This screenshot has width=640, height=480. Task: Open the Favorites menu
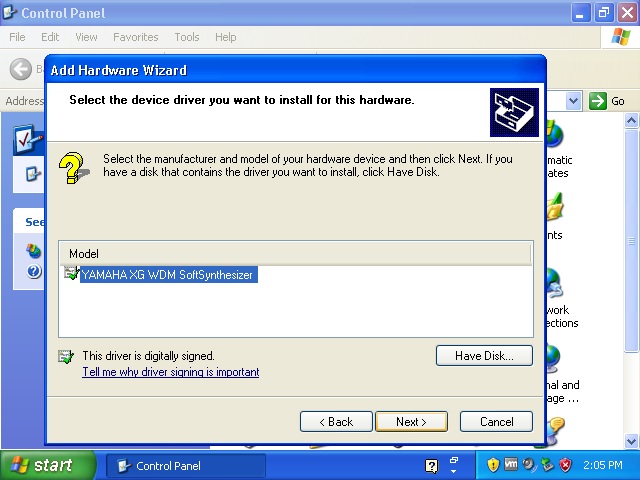(x=135, y=37)
